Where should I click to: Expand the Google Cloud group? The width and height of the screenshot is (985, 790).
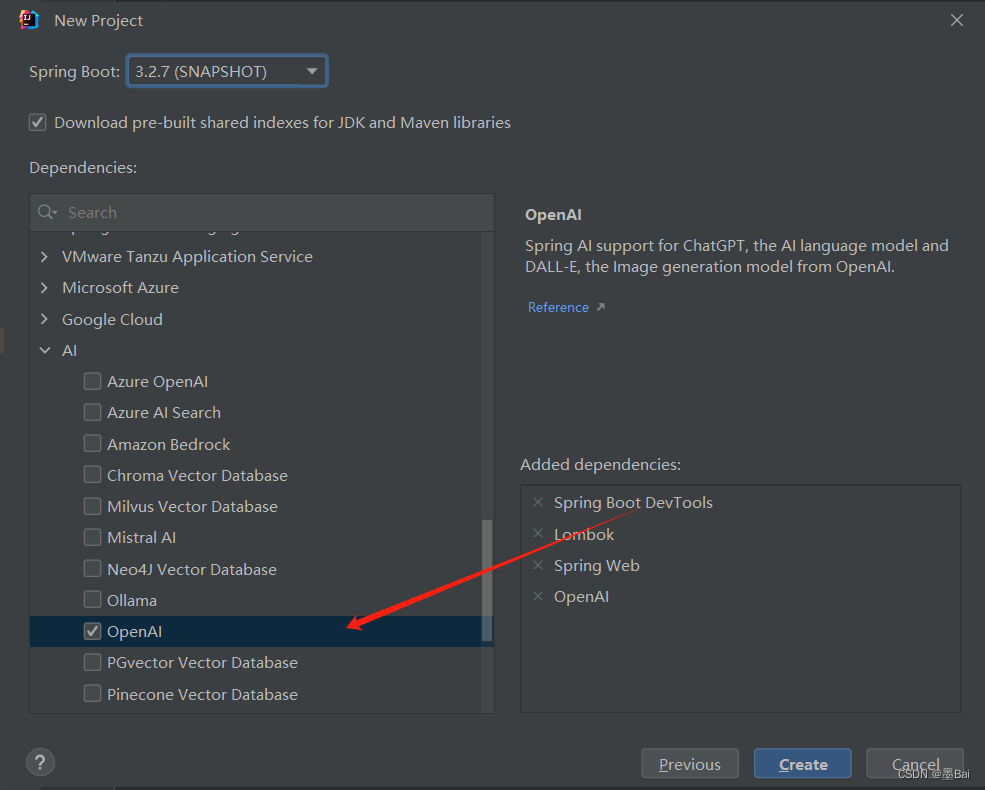tap(44, 319)
